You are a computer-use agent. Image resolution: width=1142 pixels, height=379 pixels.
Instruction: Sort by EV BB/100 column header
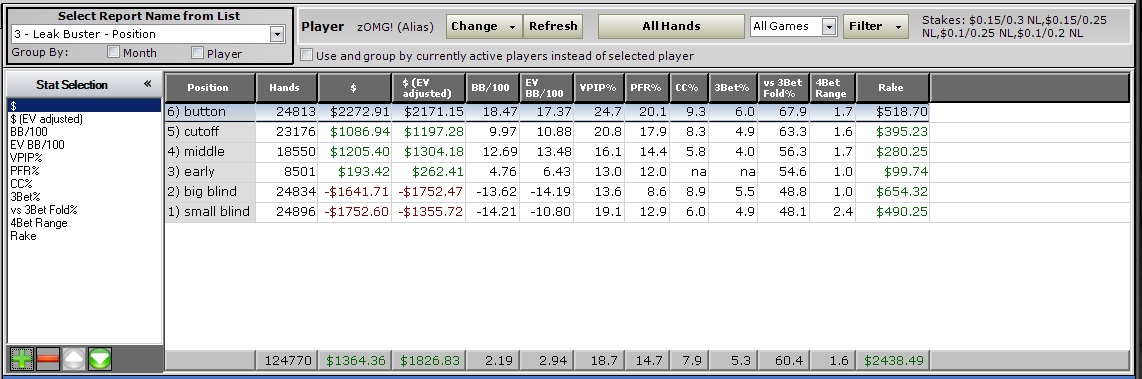coord(546,87)
